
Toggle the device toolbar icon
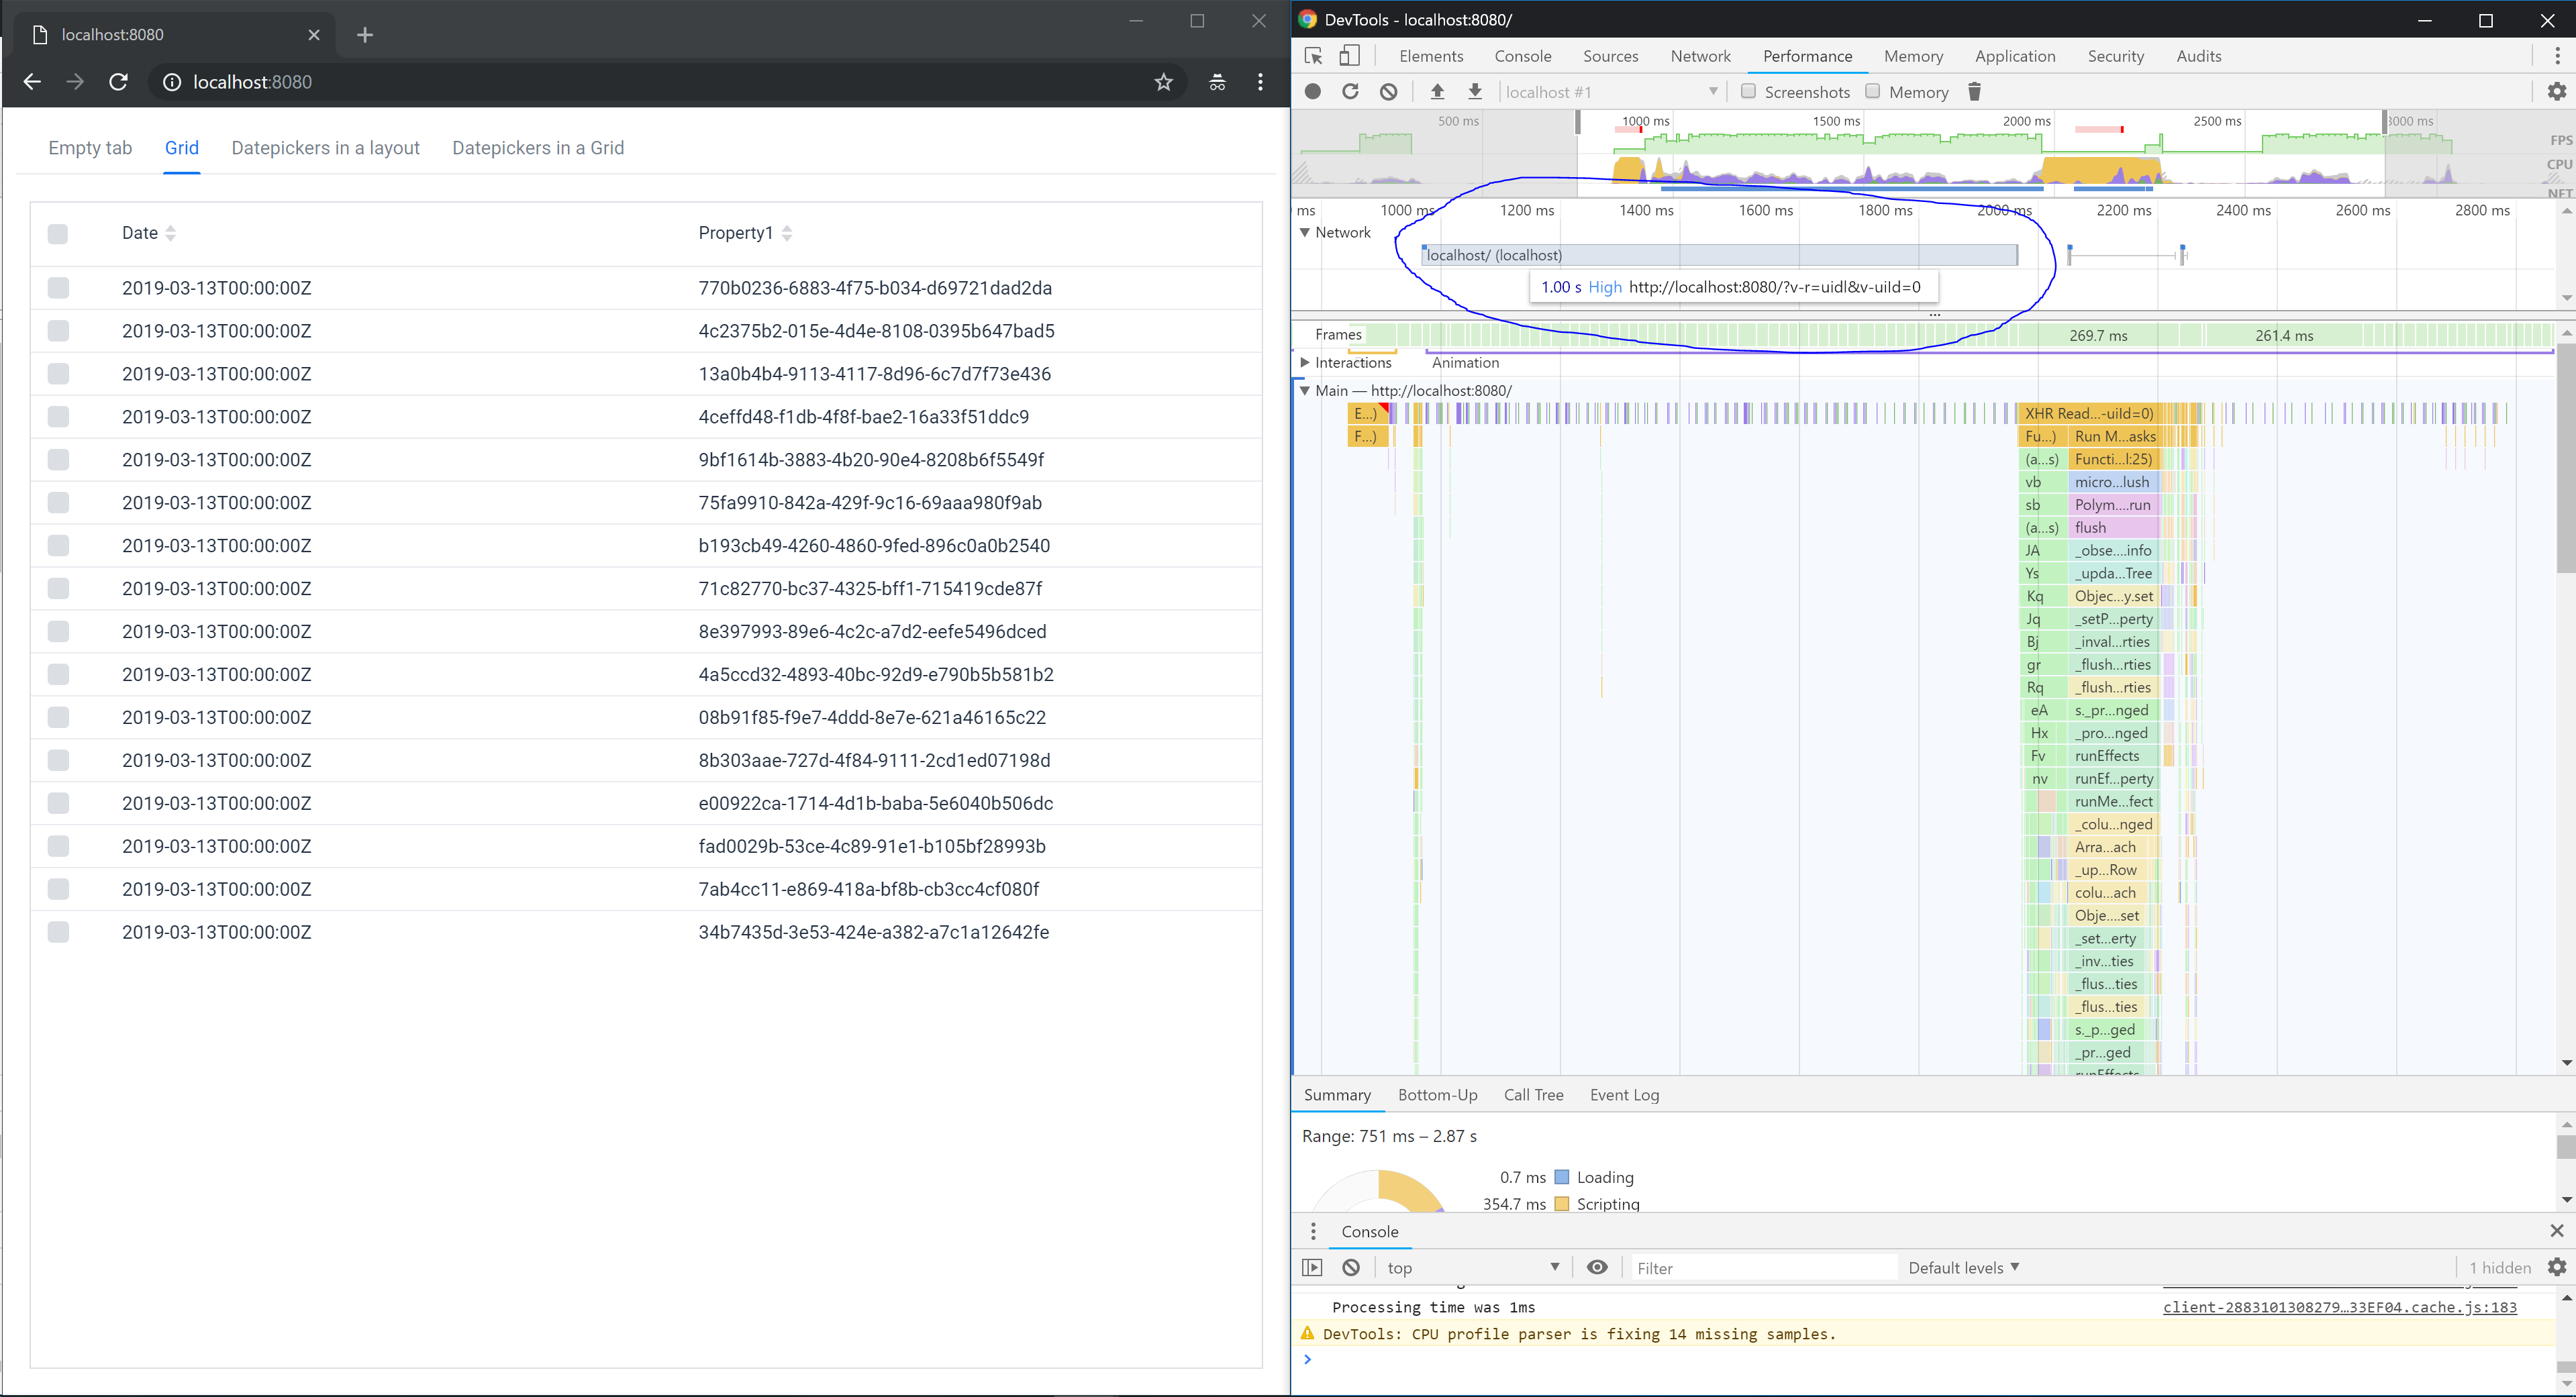1349,56
